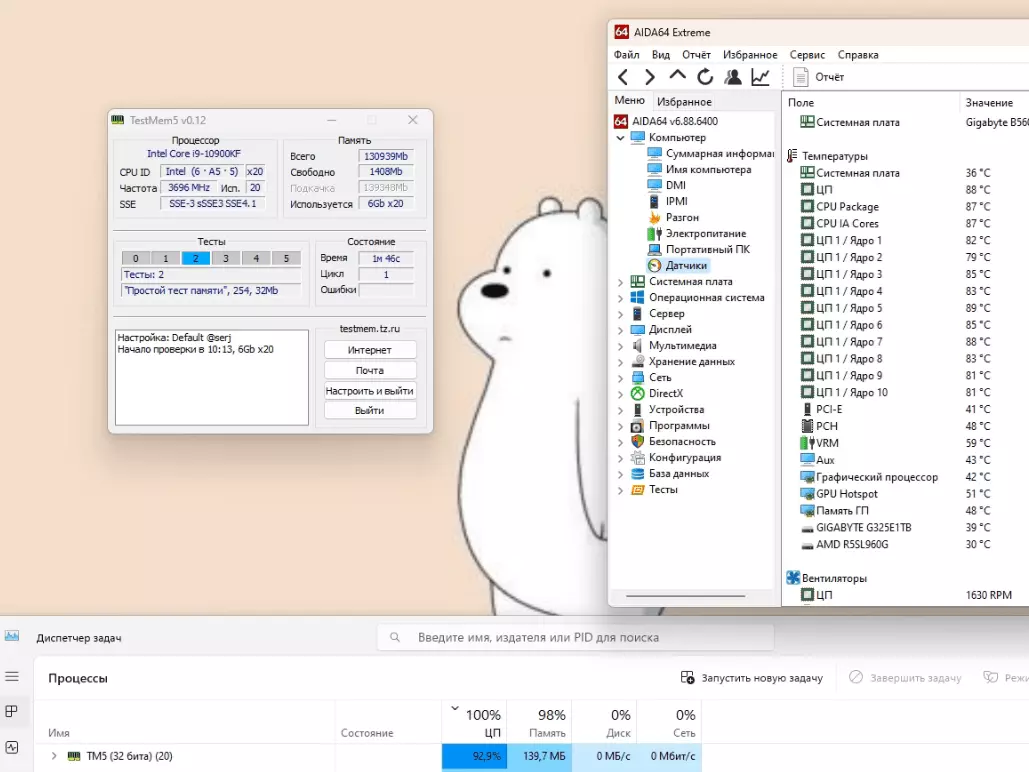This screenshot has width=1029, height=772.
Task: Select the GIGABYTE G325E1TB drive row
Action: (906, 528)
